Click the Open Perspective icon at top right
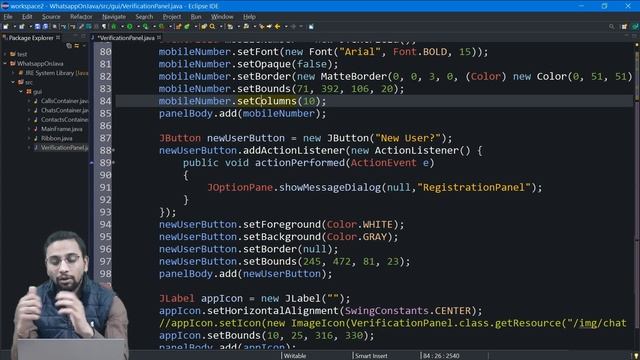Viewport: 640px width, 360px height. [624, 27]
